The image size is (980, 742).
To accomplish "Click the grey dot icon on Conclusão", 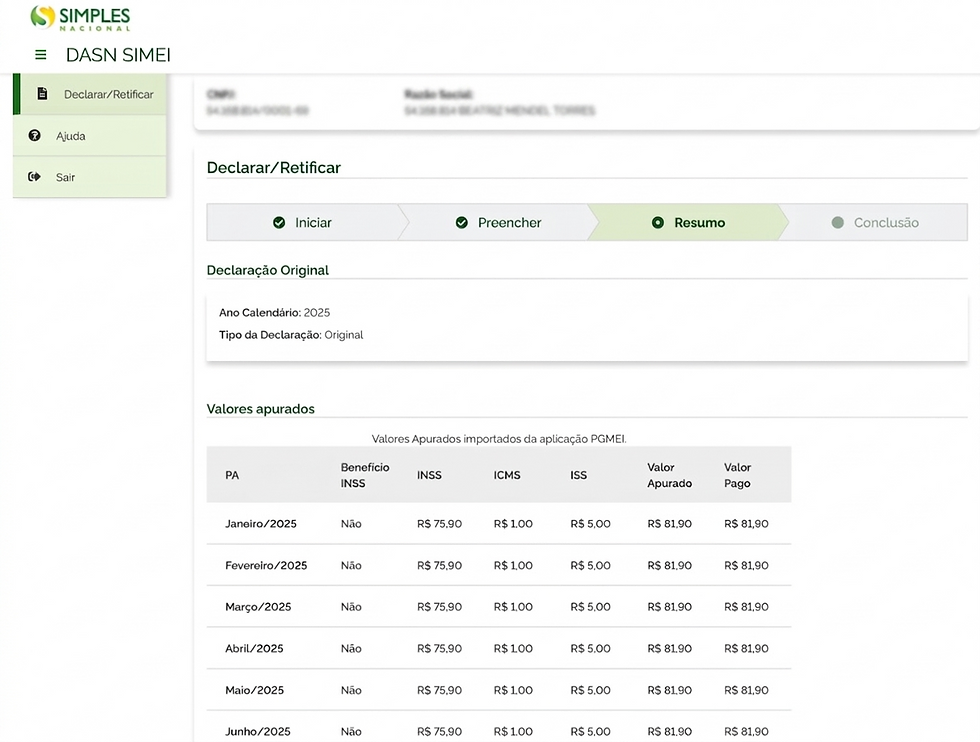I will click(x=838, y=223).
